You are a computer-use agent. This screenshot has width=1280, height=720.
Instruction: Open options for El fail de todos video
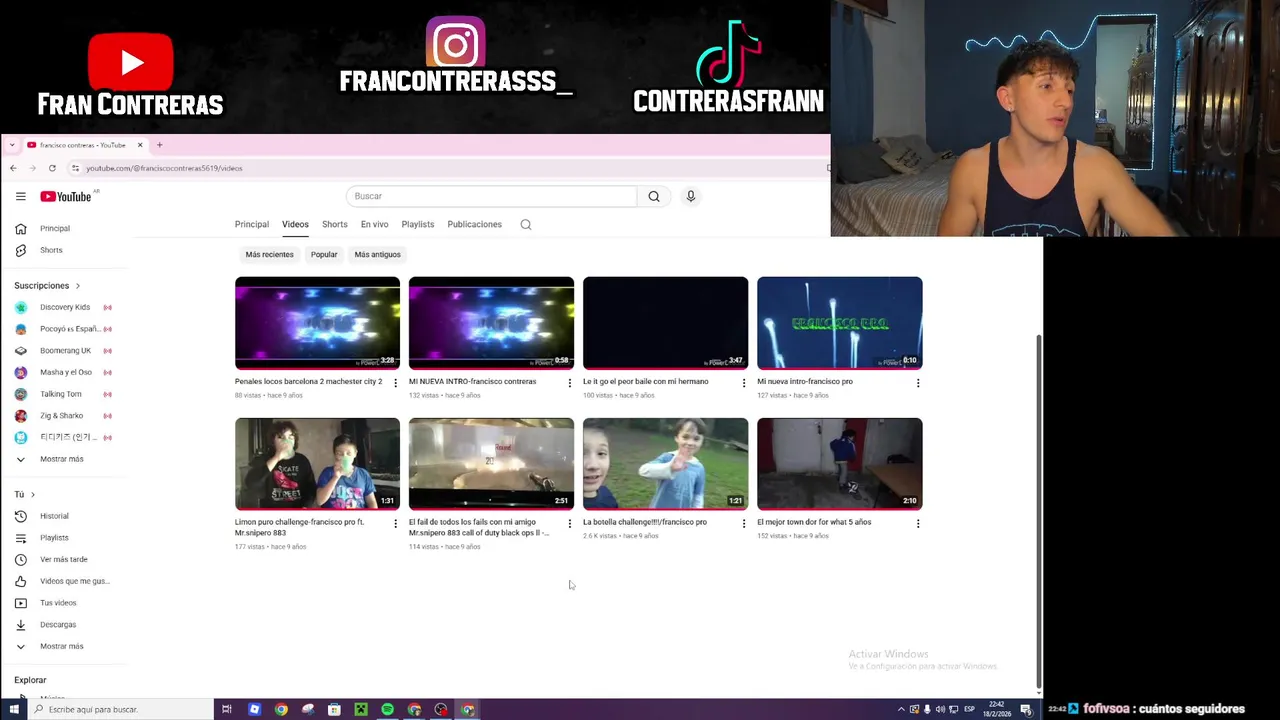[x=570, y=523]
